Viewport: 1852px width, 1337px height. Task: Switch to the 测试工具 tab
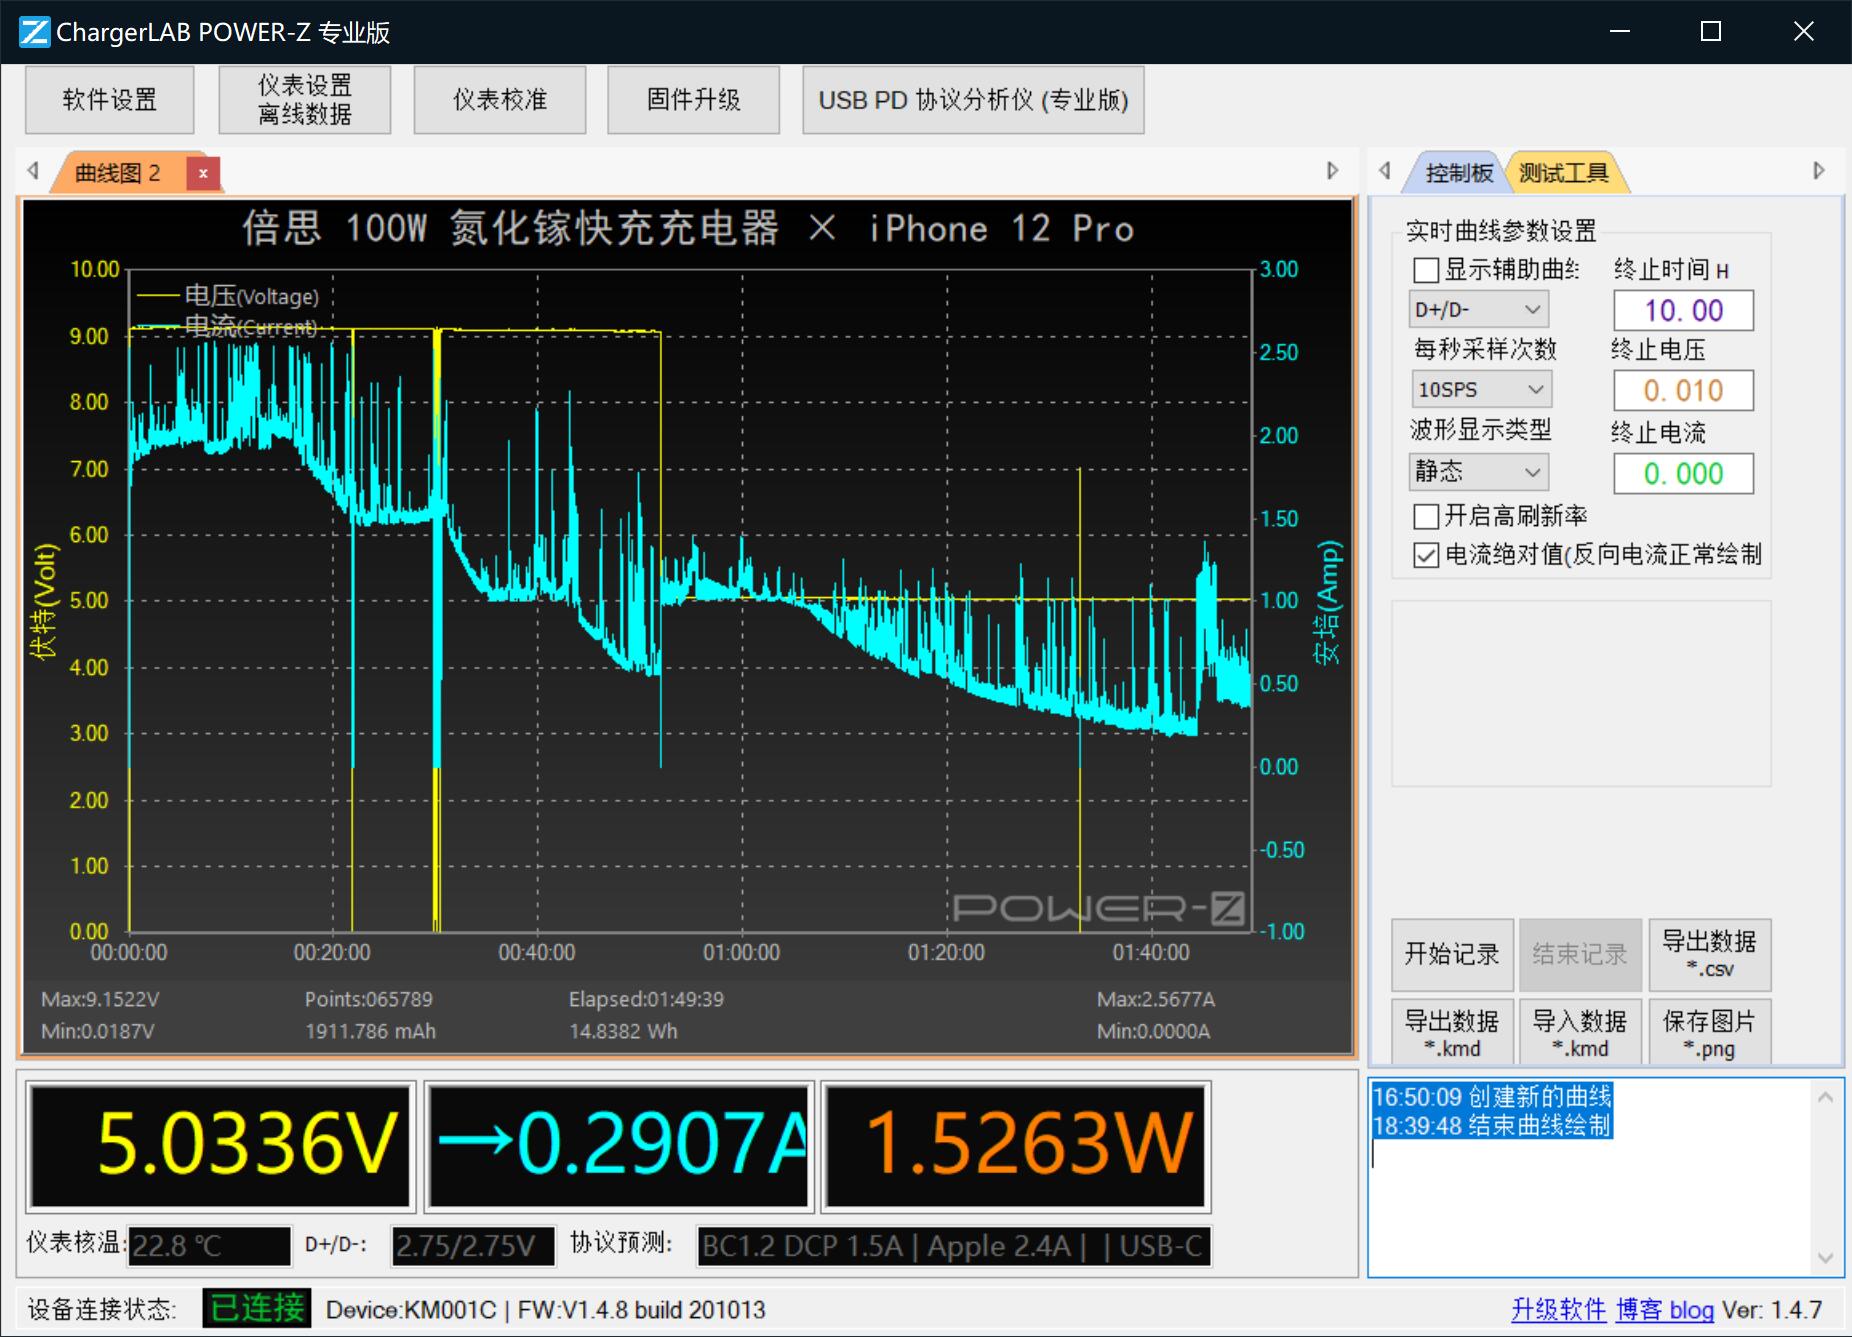[x=1565, y=170]
